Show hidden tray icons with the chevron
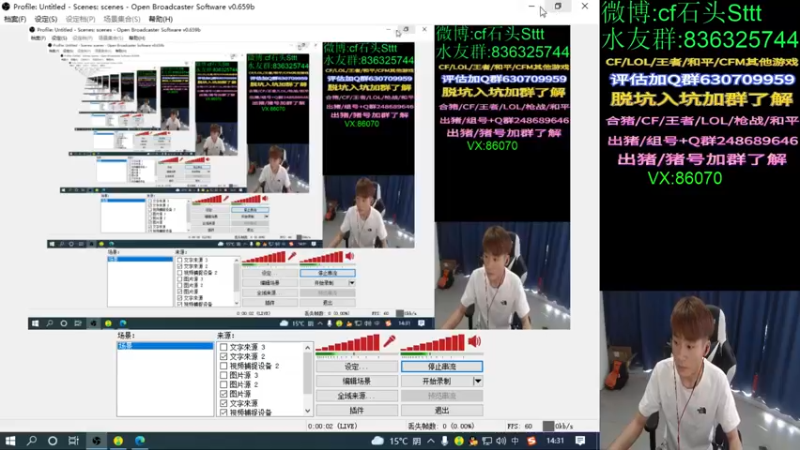The width and height of the screenshot is (800, 450). point(431,441)
